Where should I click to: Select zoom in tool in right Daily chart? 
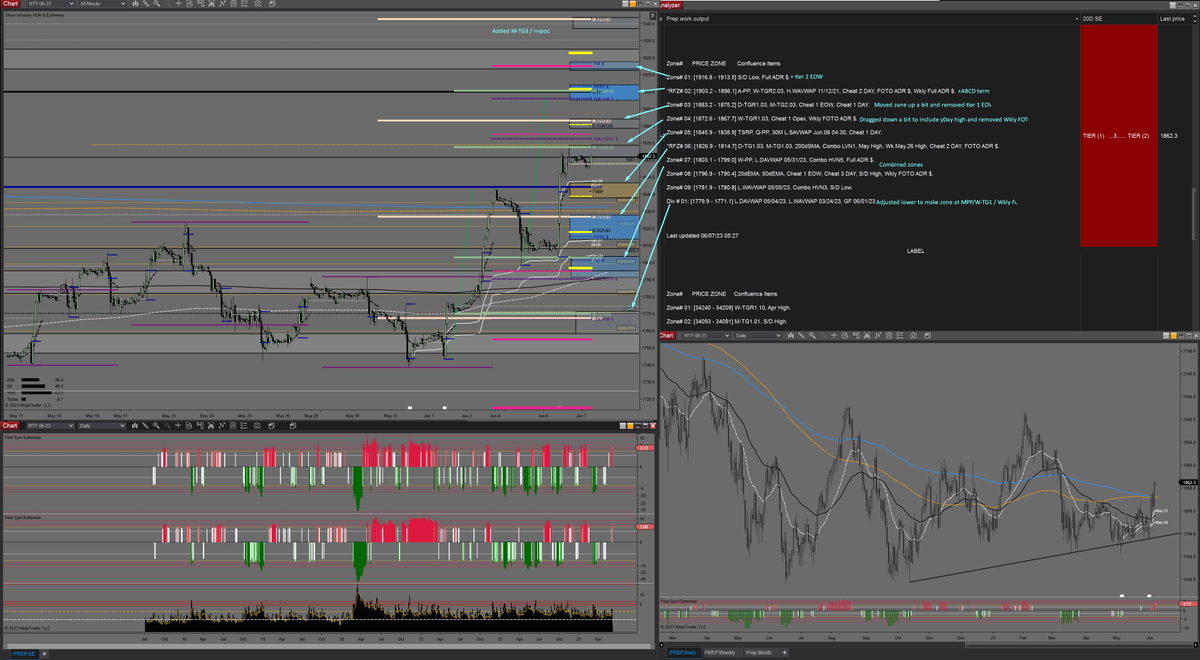click(x=812, y=336)
